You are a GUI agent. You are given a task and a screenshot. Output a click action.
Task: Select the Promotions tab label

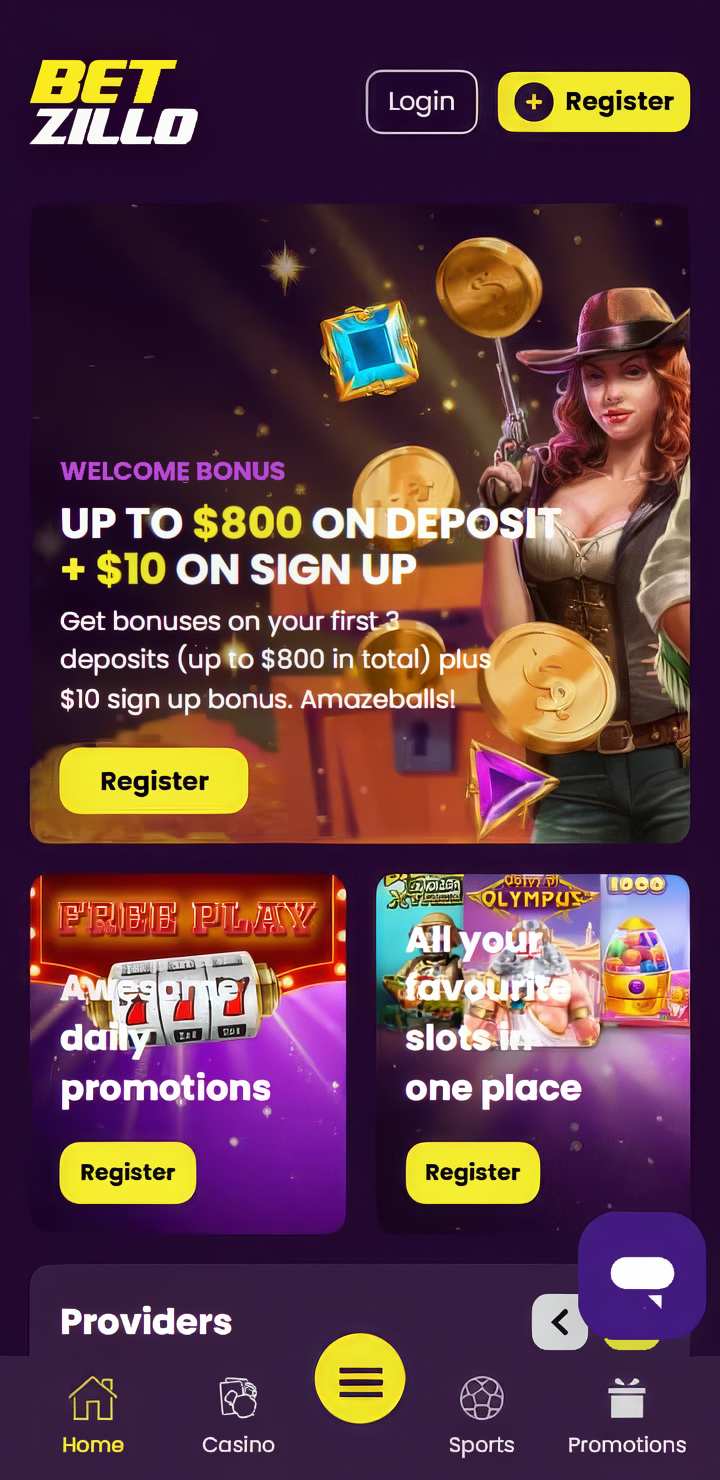coord(627,1445)
